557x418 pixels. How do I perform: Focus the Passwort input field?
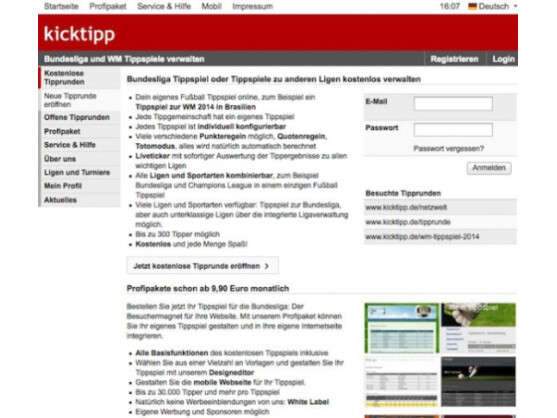pos(453,130)
